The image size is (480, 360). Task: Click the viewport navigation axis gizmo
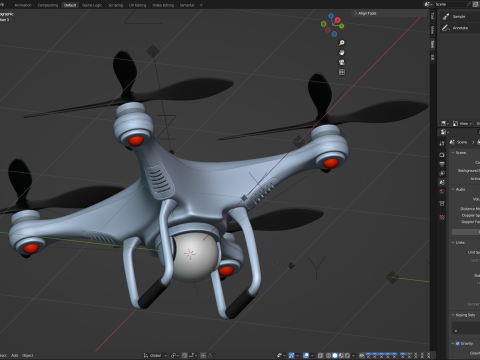tap(332, 25)
